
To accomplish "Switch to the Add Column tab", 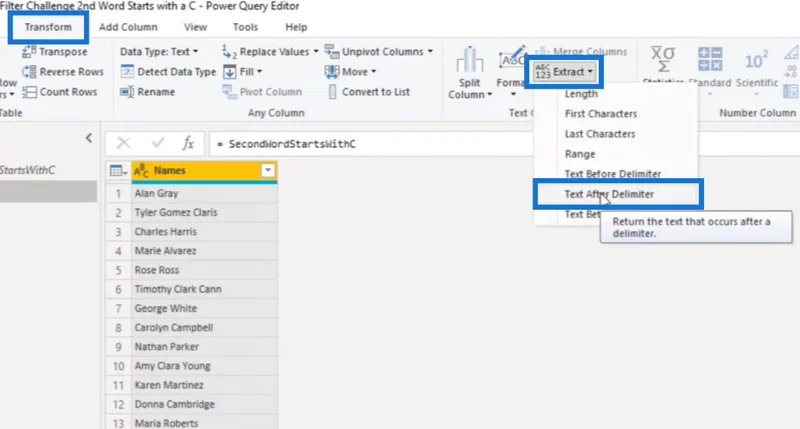I will (x=128, y=27).
